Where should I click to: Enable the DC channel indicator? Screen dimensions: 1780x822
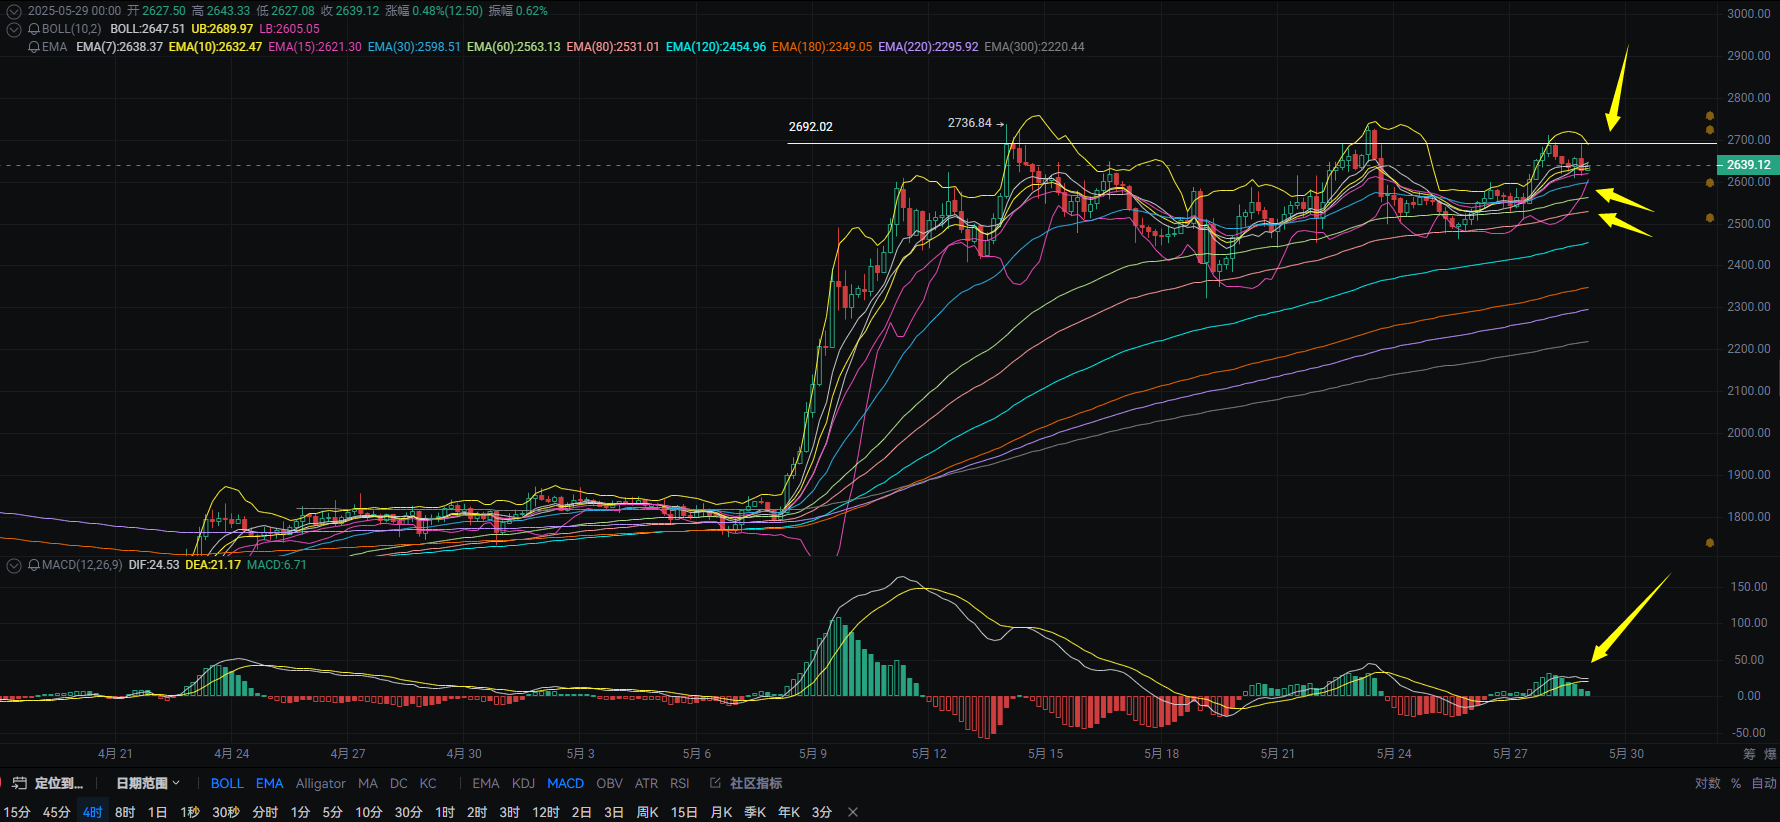tap(399, 783)
